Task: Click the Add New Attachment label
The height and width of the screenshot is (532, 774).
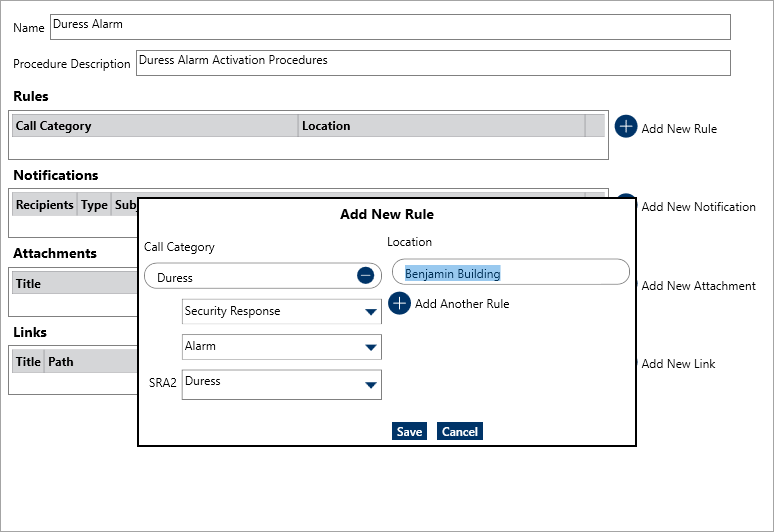Action: tap(698, 286)
